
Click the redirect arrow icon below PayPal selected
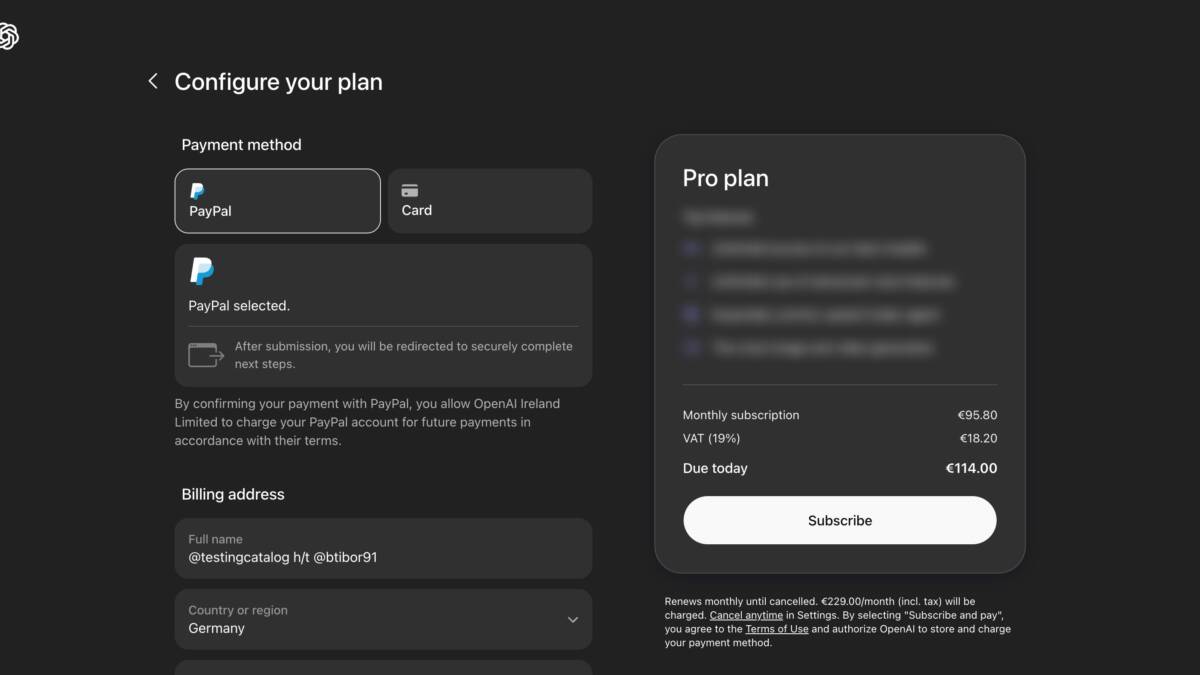tap(206, 353)
